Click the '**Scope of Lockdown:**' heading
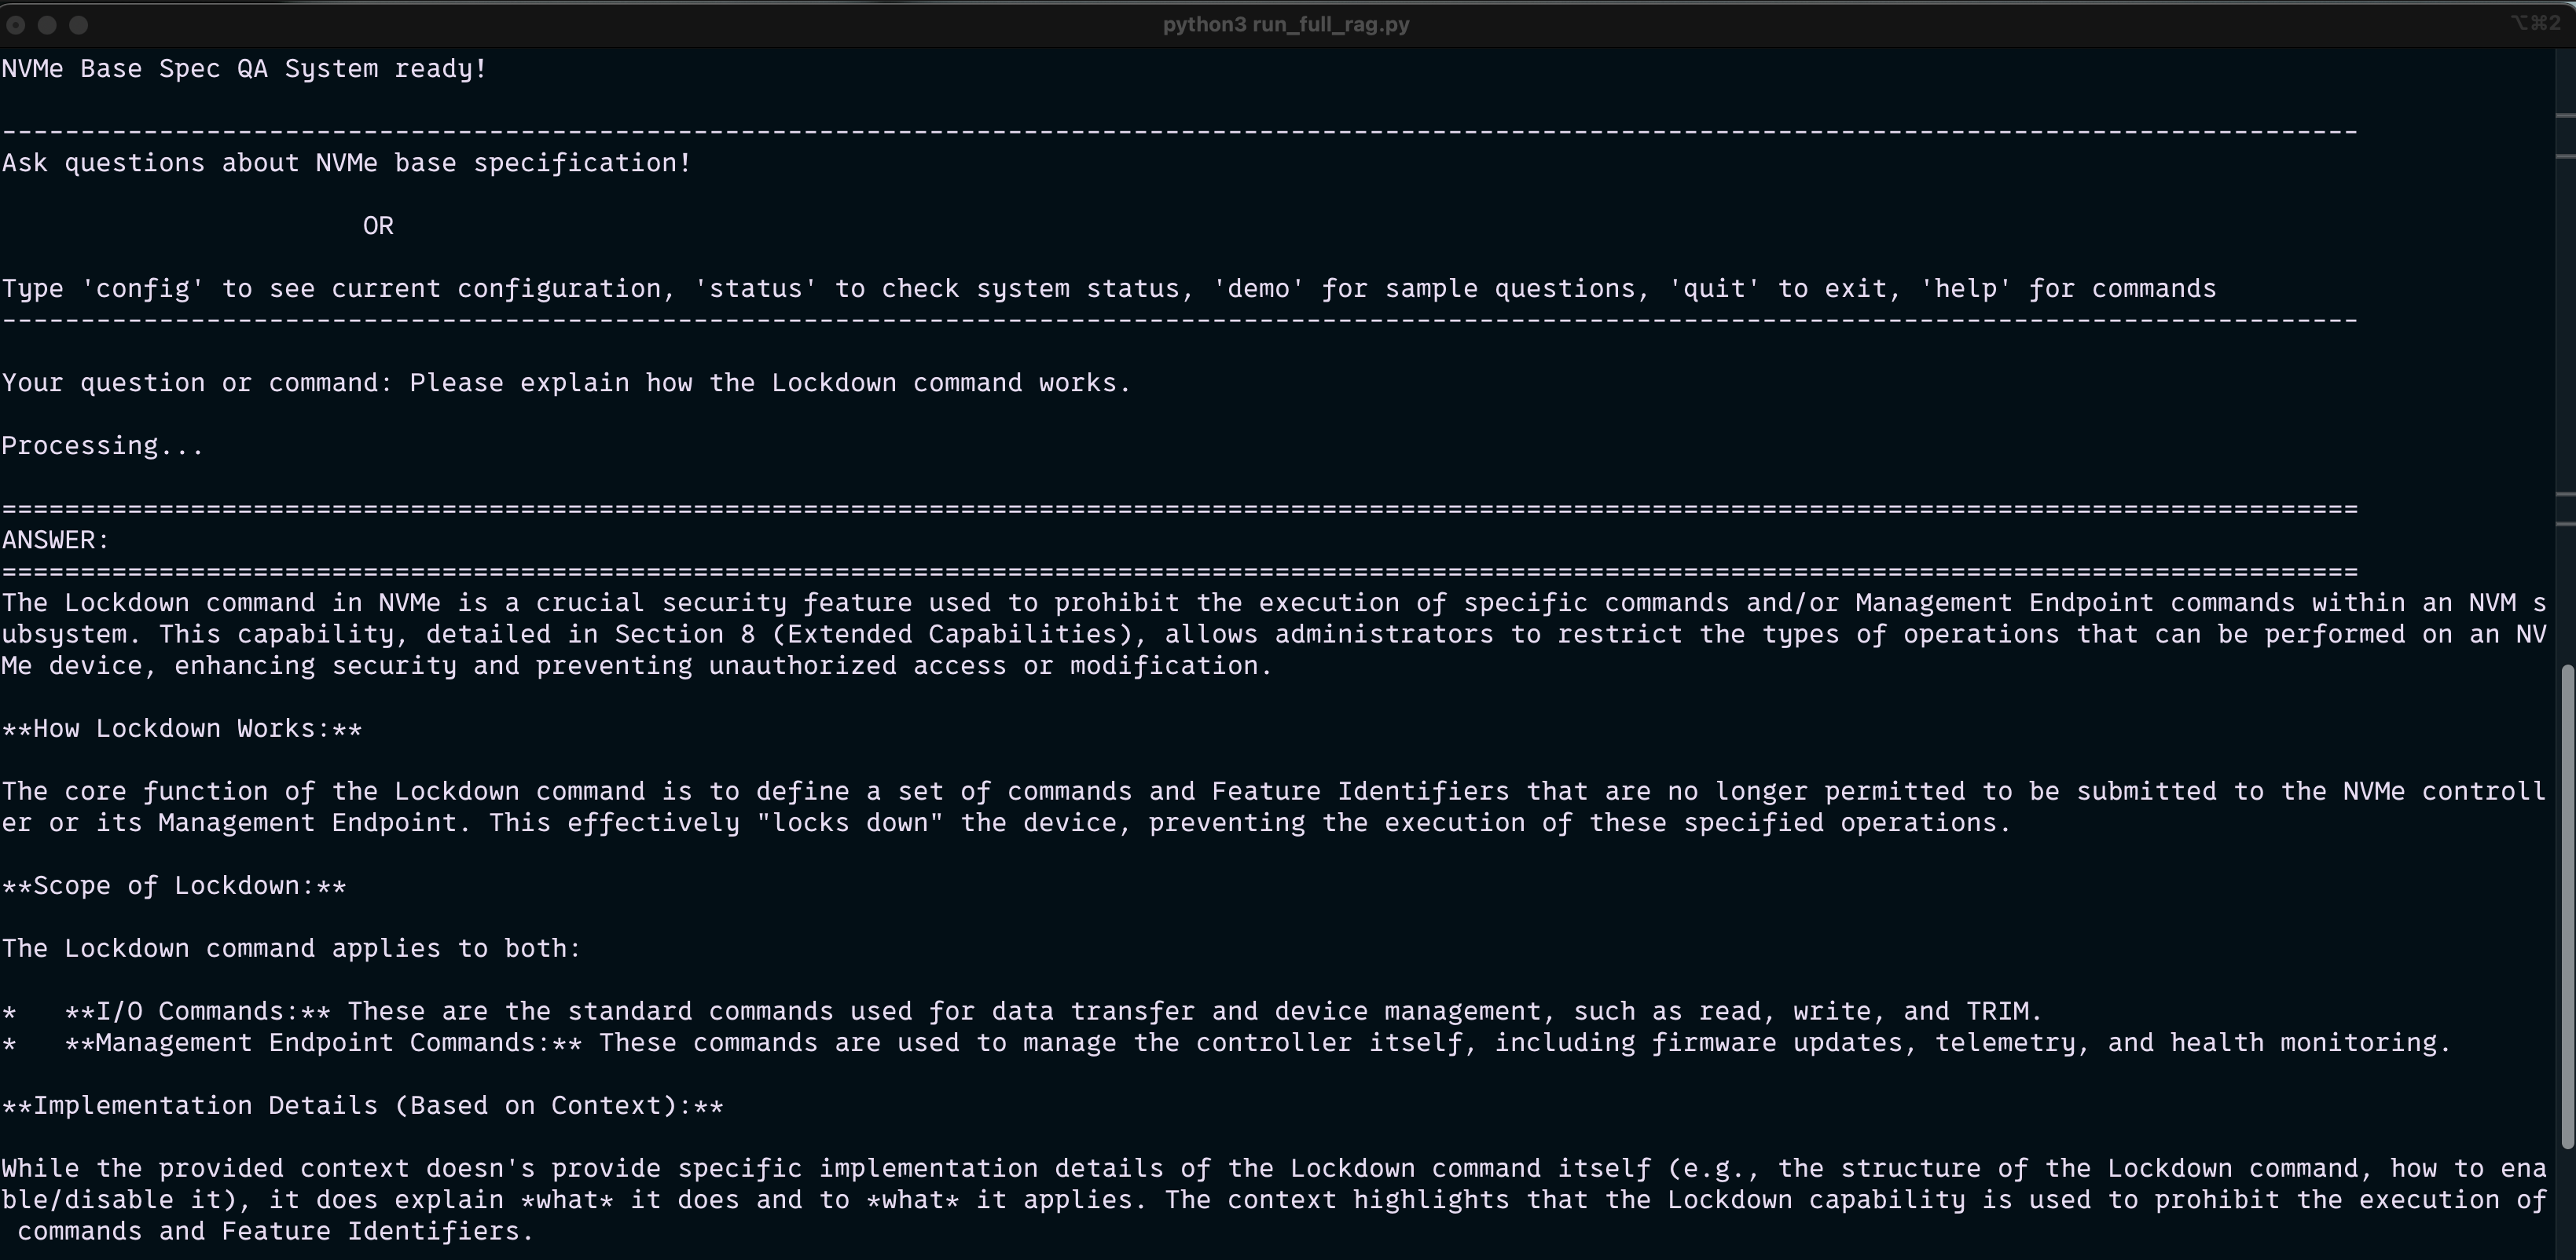This screenshot has height=1260, width=2576. point(173,886)
